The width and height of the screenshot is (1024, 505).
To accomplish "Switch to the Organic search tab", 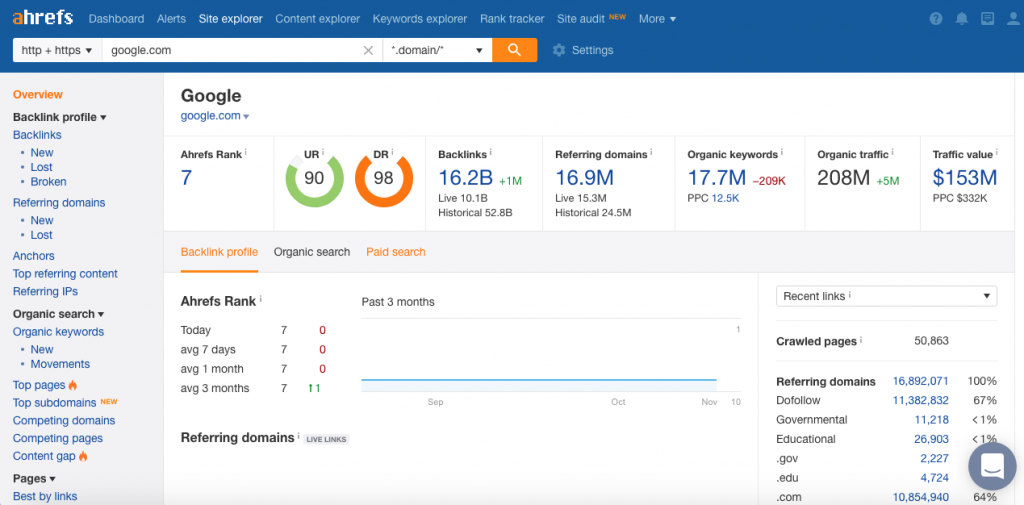I will coord(312,252).
